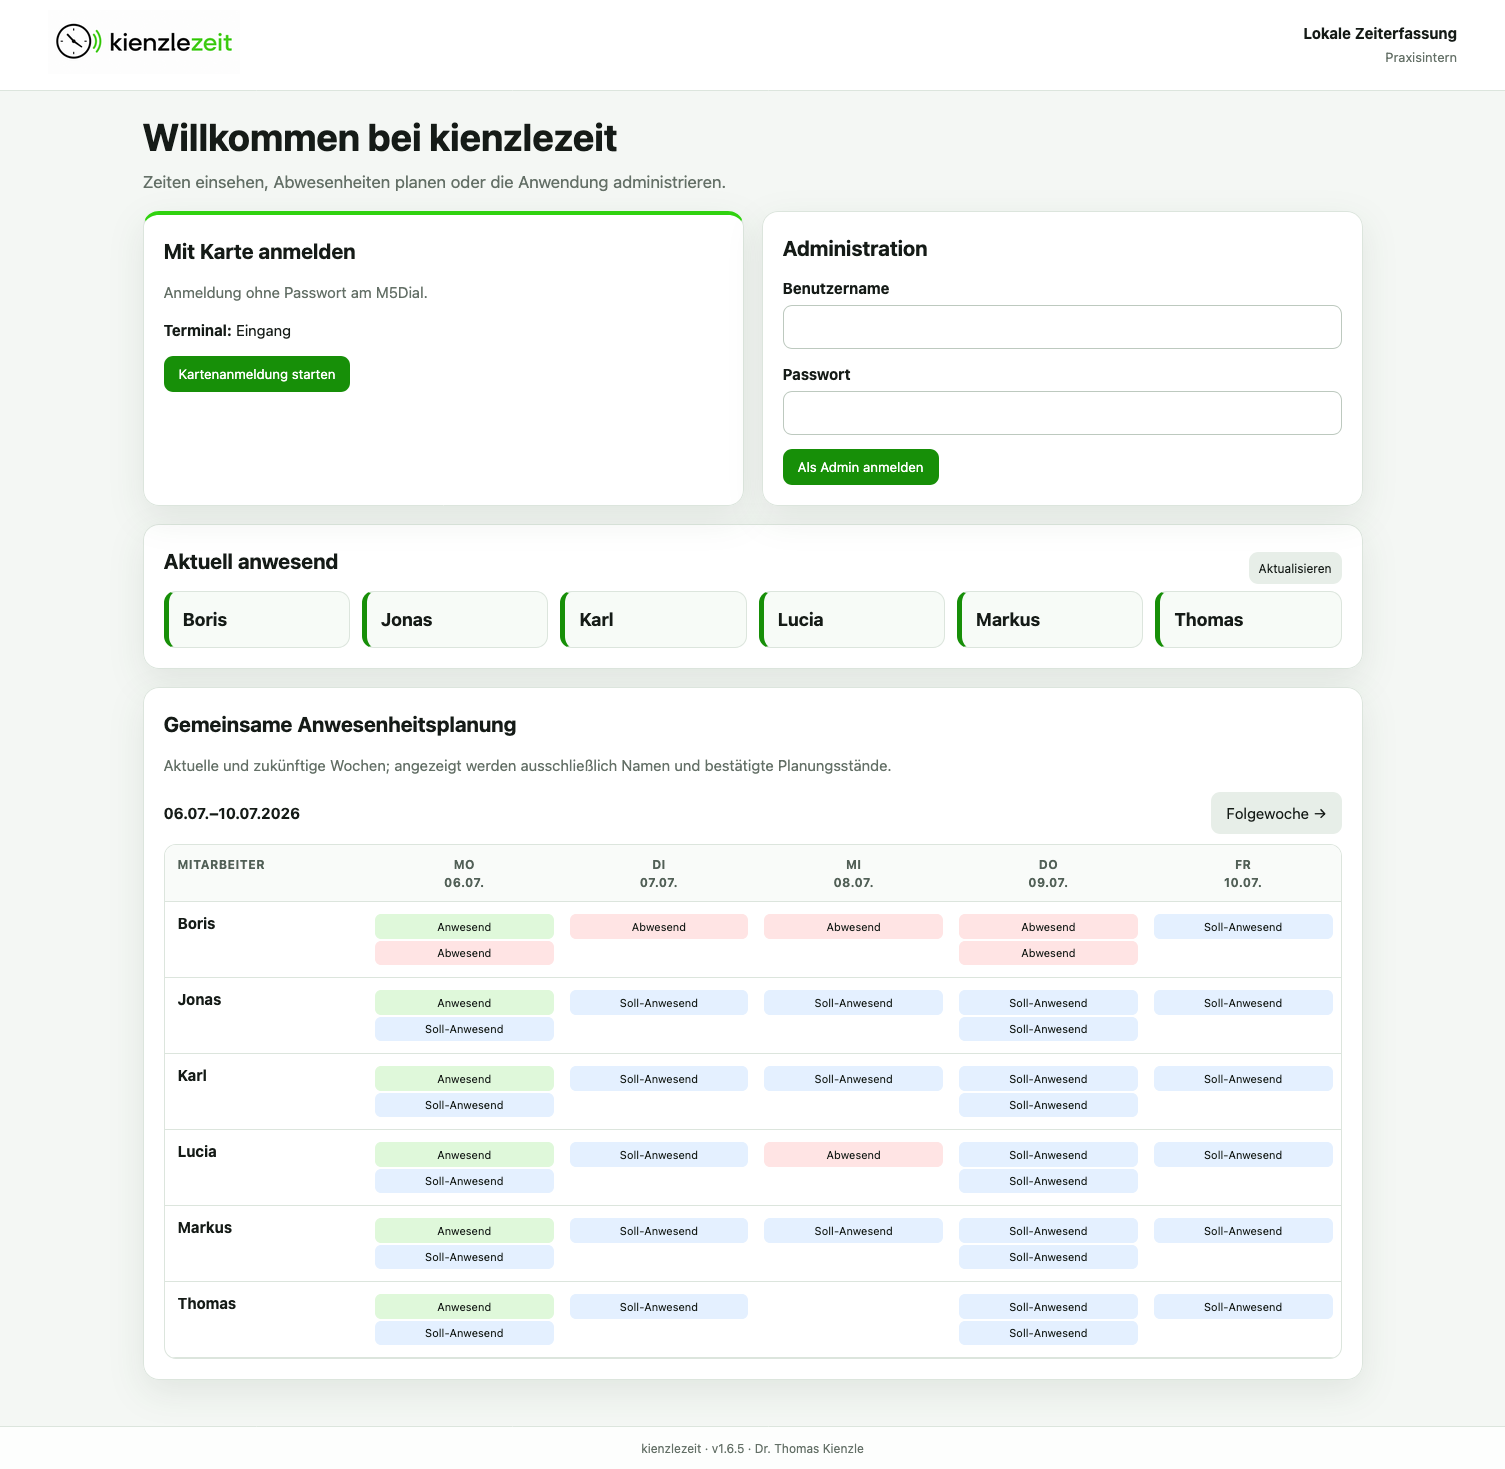Image resolution: width=1505 pixels, height=1469 pixels.
Task: Click Als Admin anmelden button
Action: click(860, 467)
